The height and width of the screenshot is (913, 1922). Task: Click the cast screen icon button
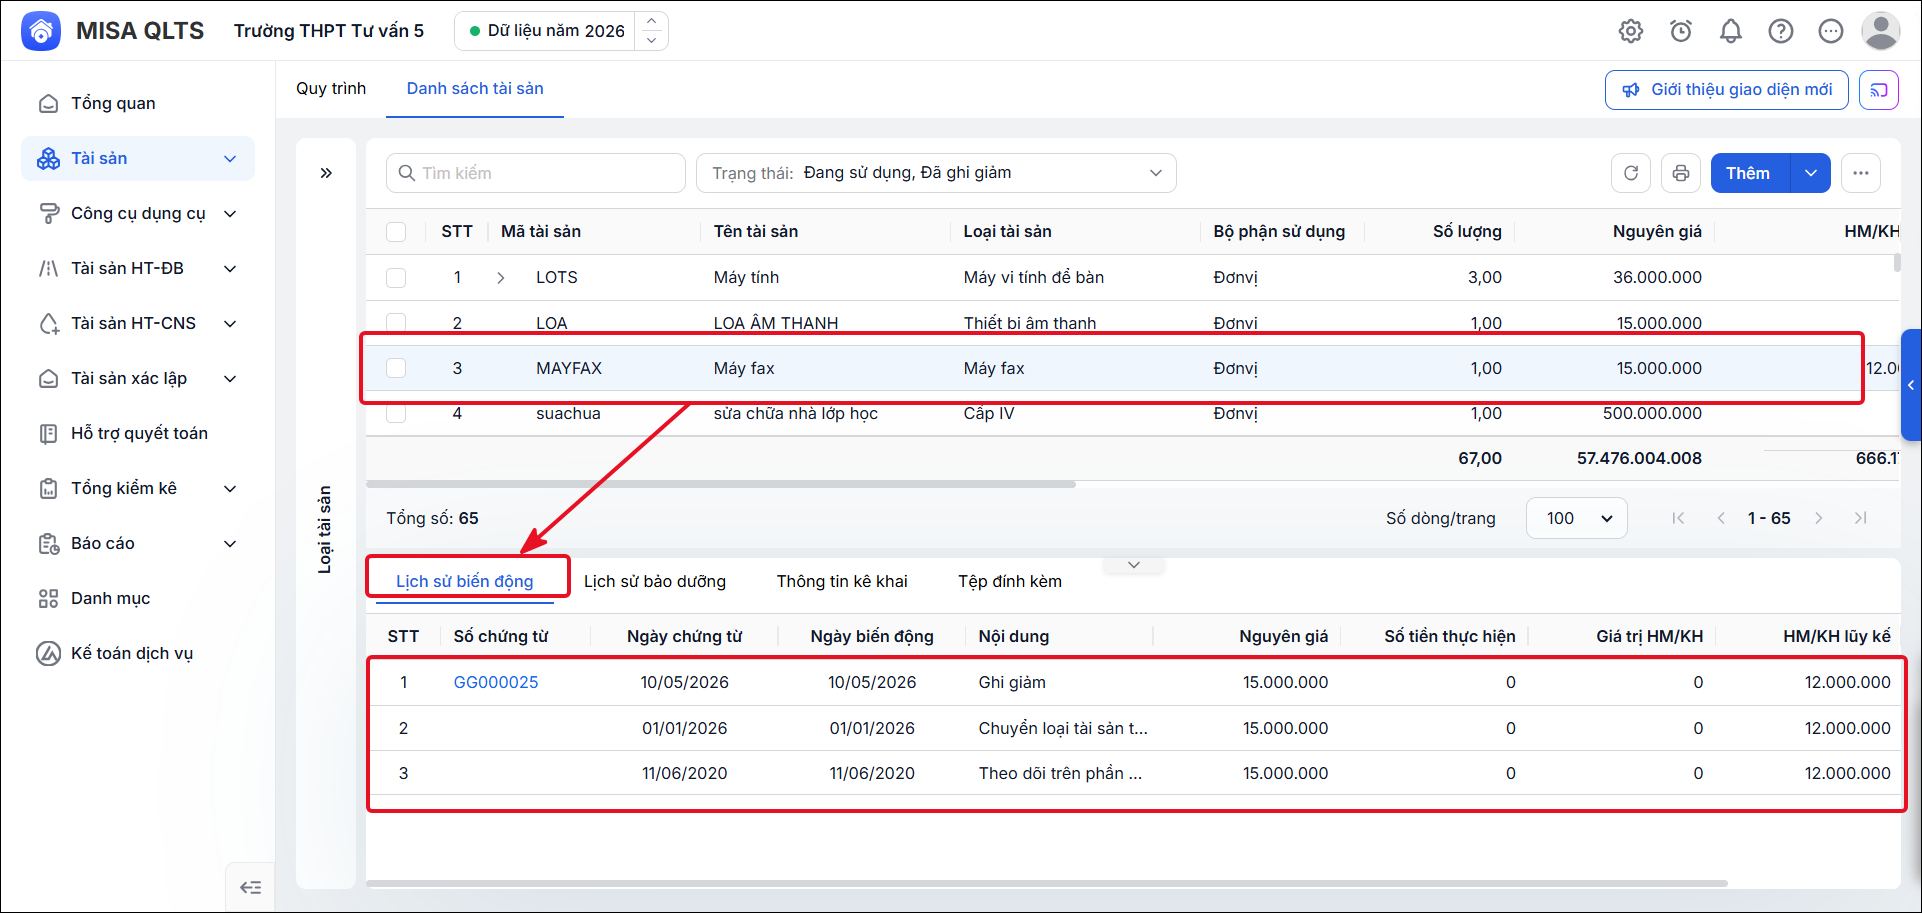point(1879,90)
